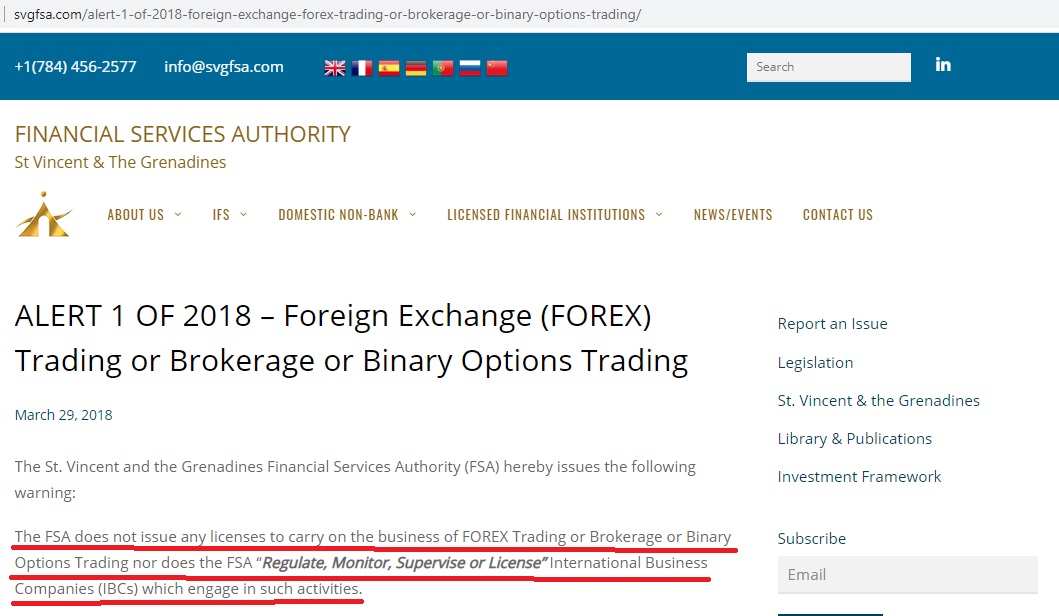This screenshot has width=1059, height=616.
Task: Click the Search input field
Action: [x=829, y=67]
